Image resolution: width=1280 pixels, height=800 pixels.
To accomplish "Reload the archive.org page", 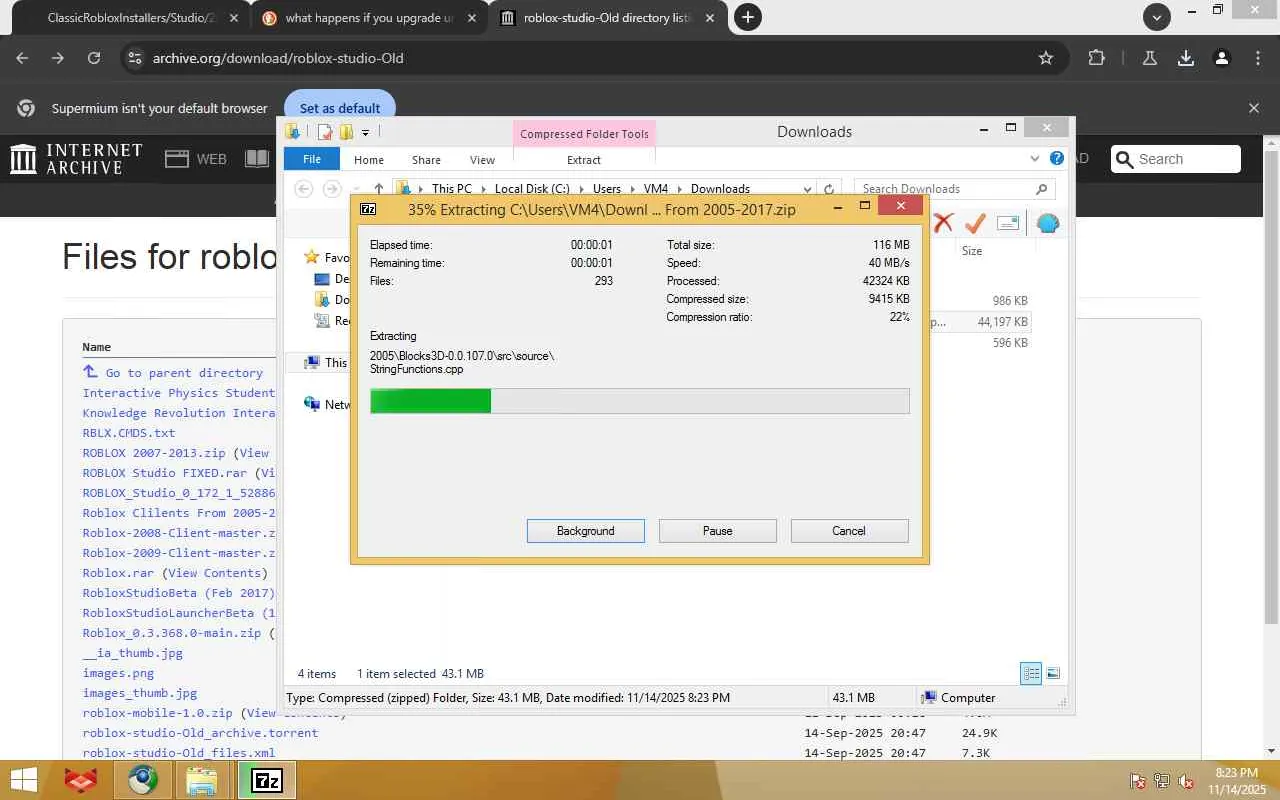I will tap(94, 58).
